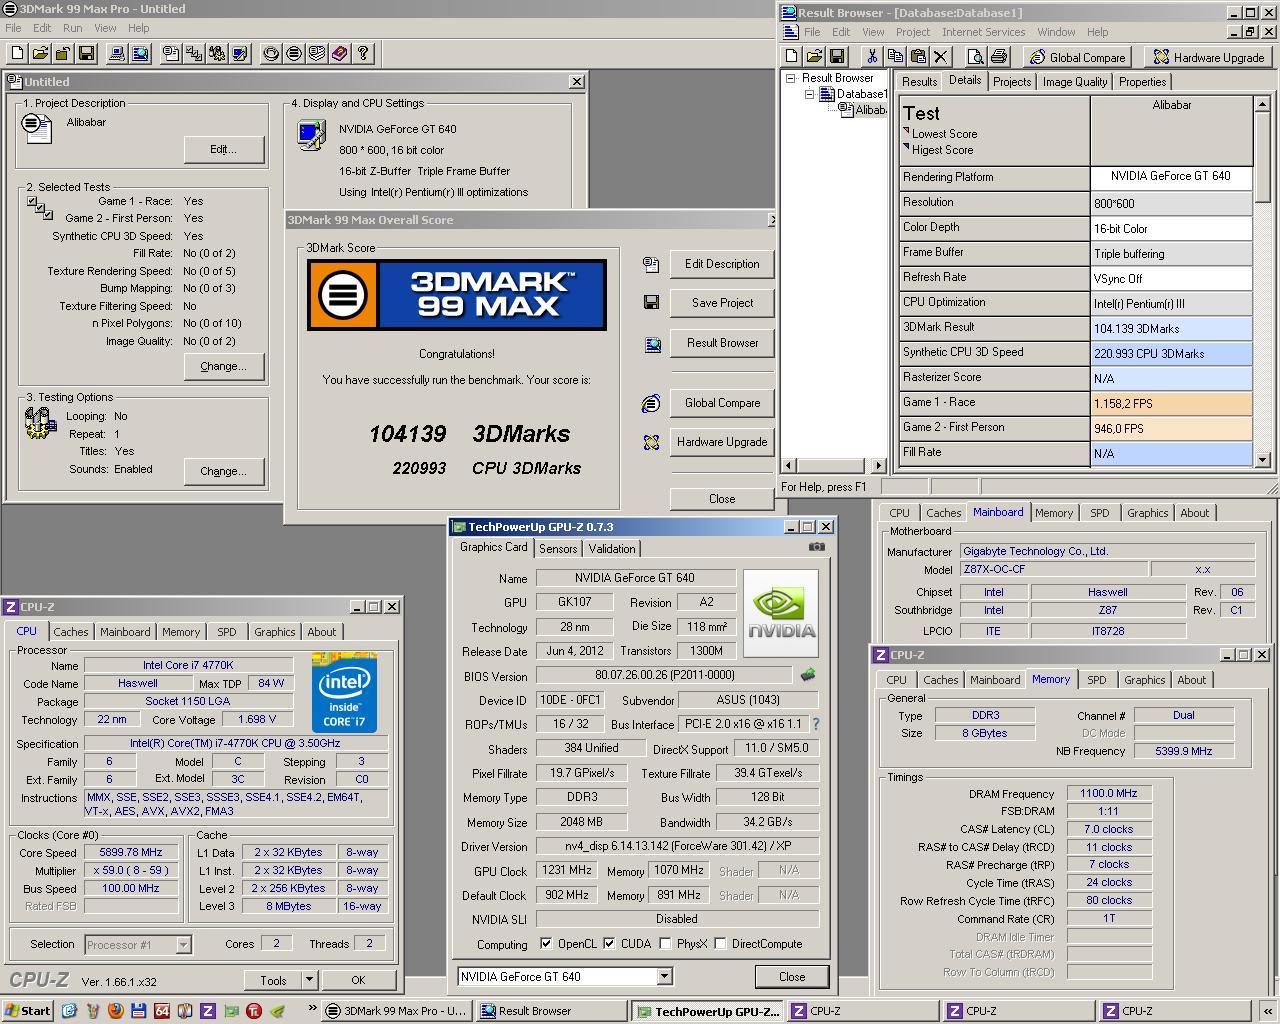The image size is (1280, 1024).
Task: Switch to the Image Quality tab in Result Browser
Action: [x=1075, y=82]
